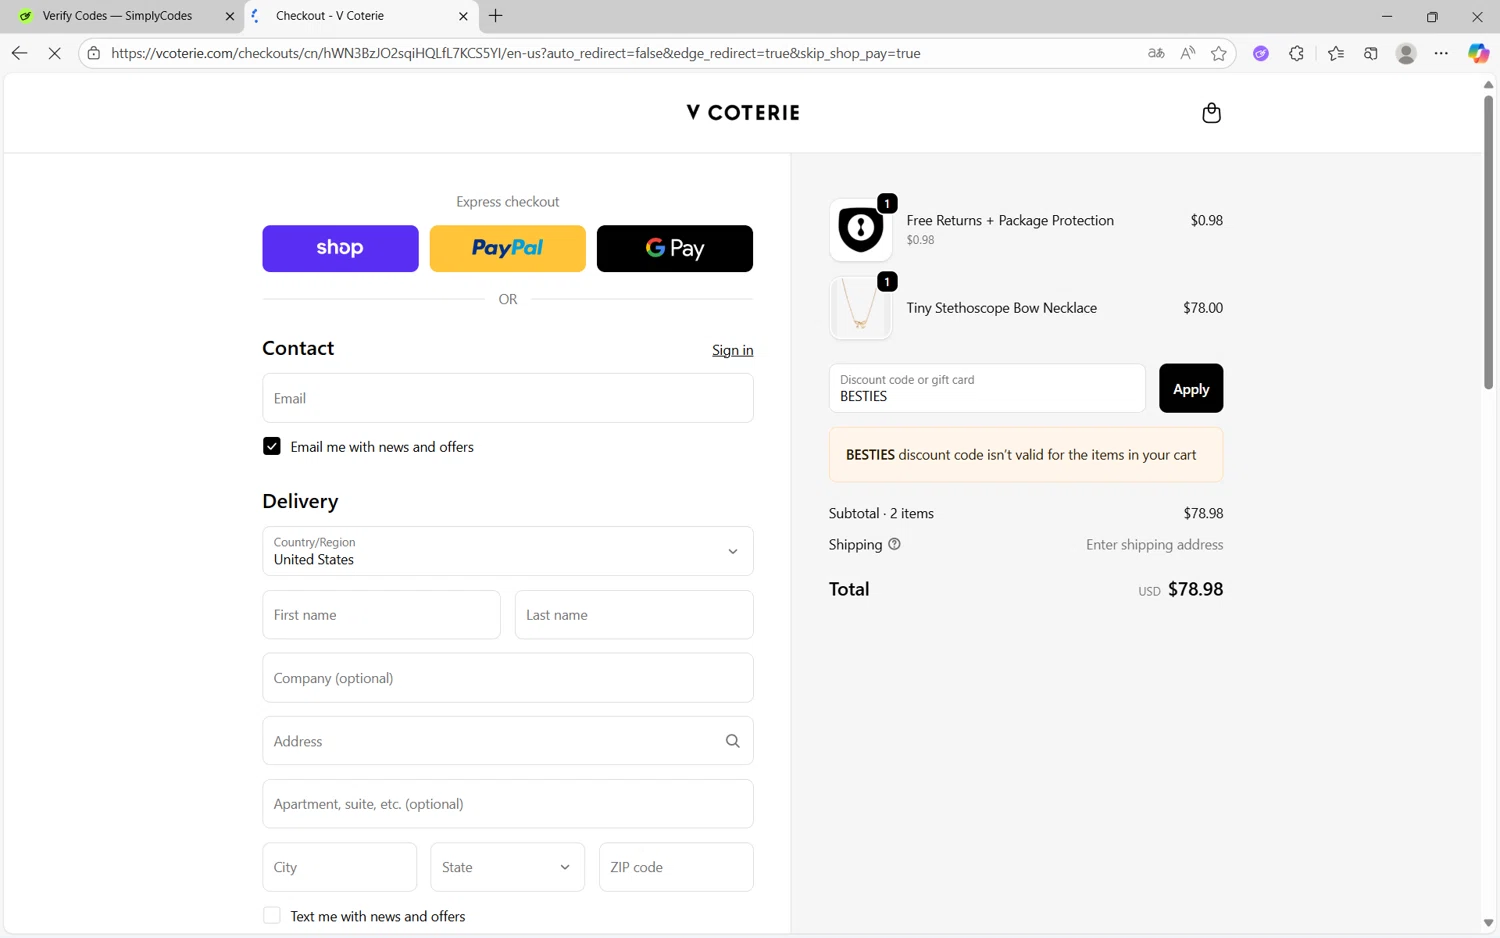Image resolution: width=1500 pixels, height=938 pixels.
Task: Focus the Email input field
Action: coord(508,398)
